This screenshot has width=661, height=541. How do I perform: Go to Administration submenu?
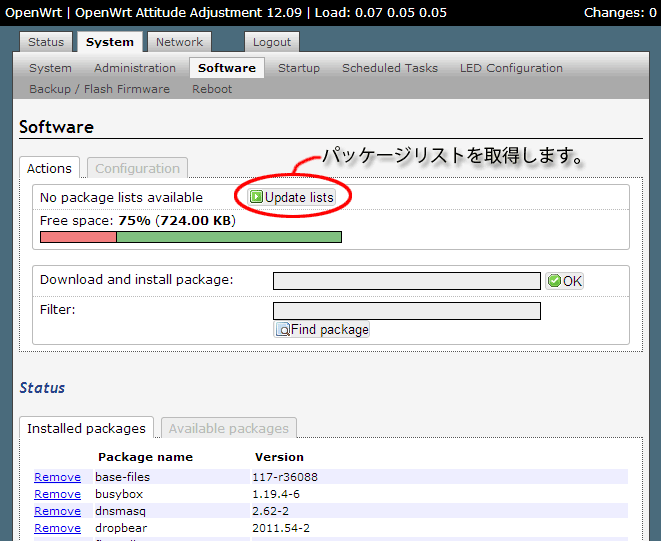(x=135, y=68)
